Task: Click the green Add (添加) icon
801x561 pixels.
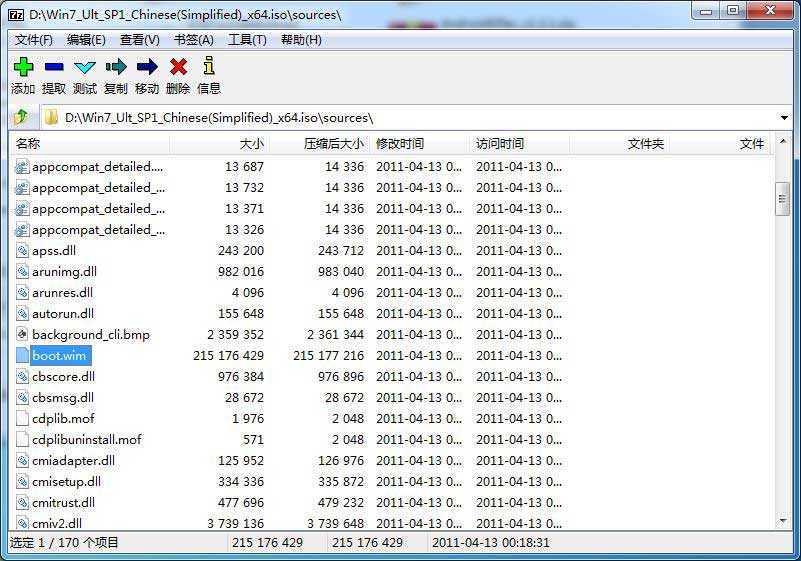Action: coord(23,68)
